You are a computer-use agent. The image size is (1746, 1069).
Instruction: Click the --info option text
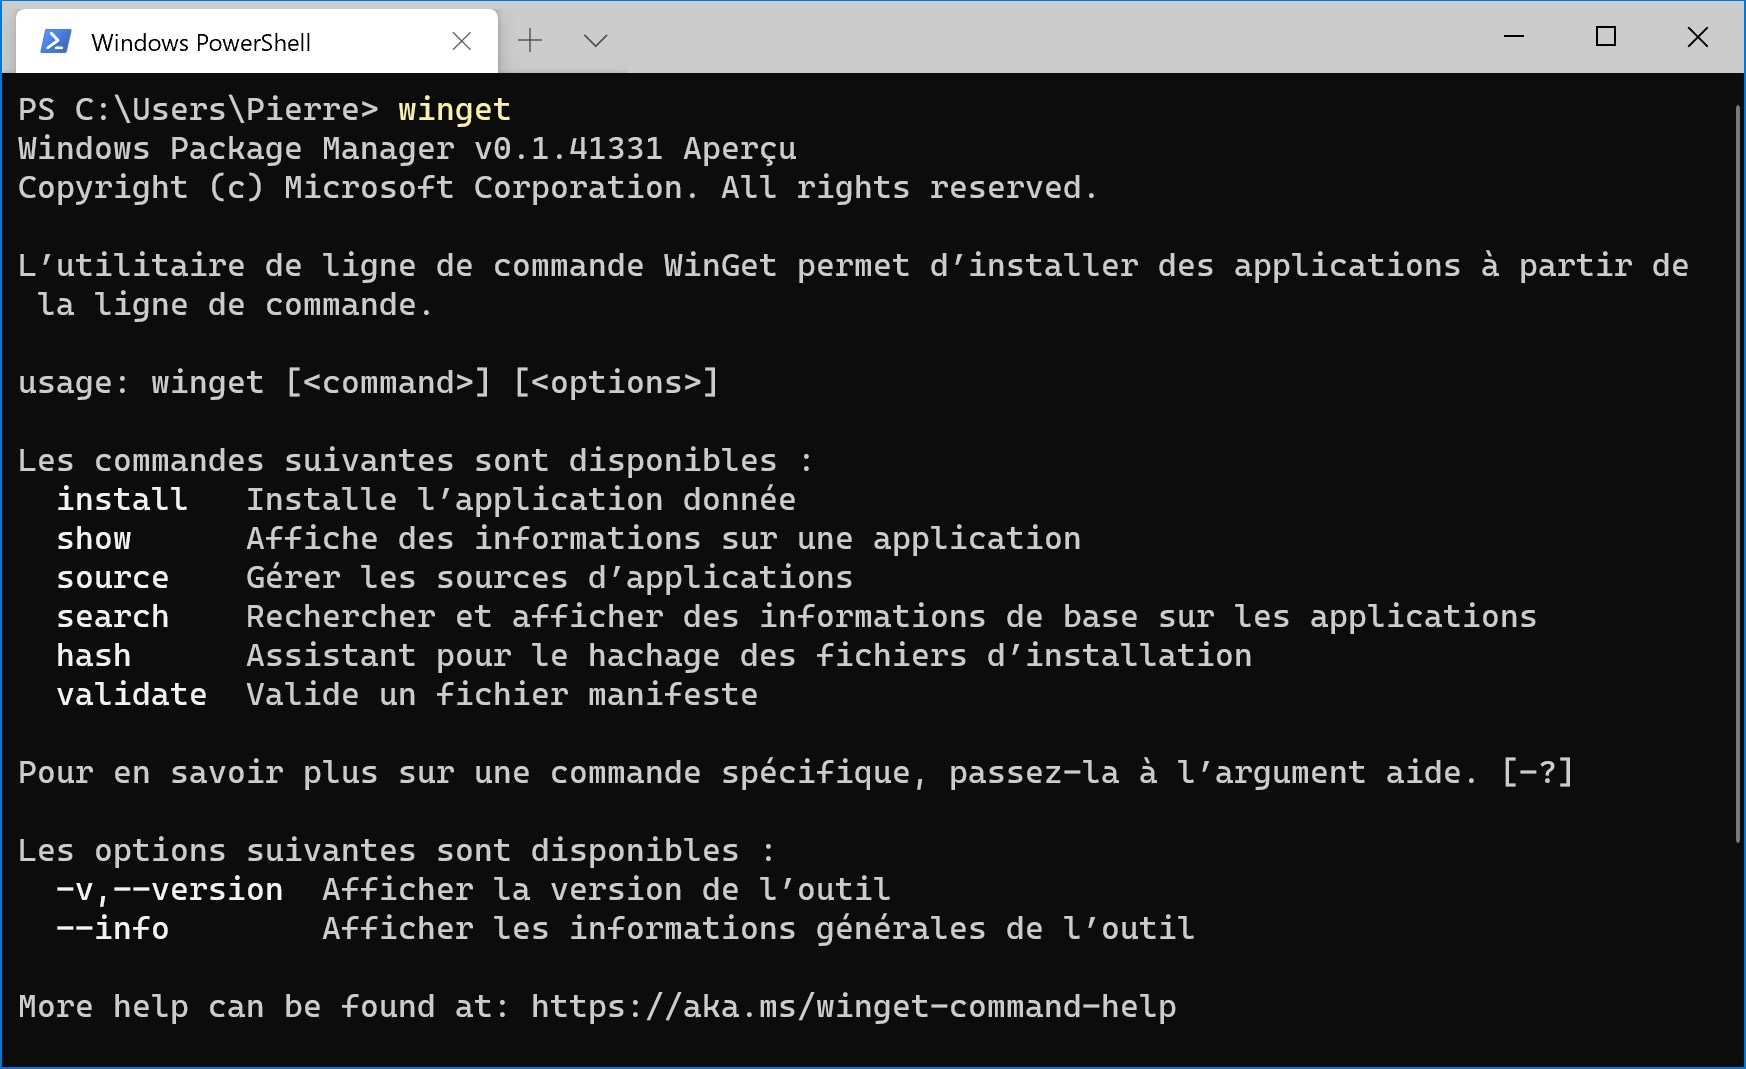point(113,928)
